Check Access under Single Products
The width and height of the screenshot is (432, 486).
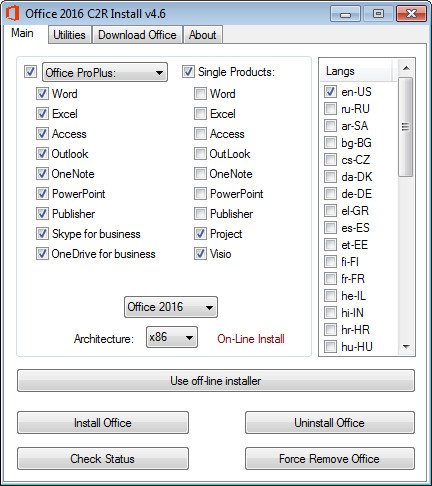tap(200, 134)
